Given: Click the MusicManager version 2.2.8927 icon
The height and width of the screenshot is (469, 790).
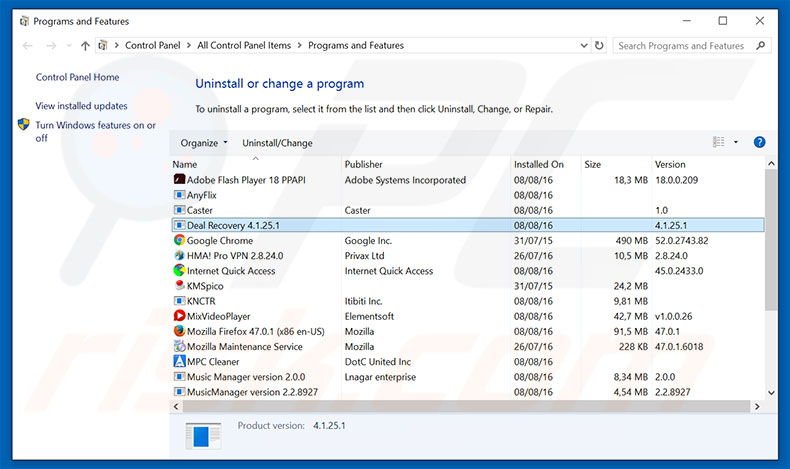Looking at the screenshot, I should (179, 391).
